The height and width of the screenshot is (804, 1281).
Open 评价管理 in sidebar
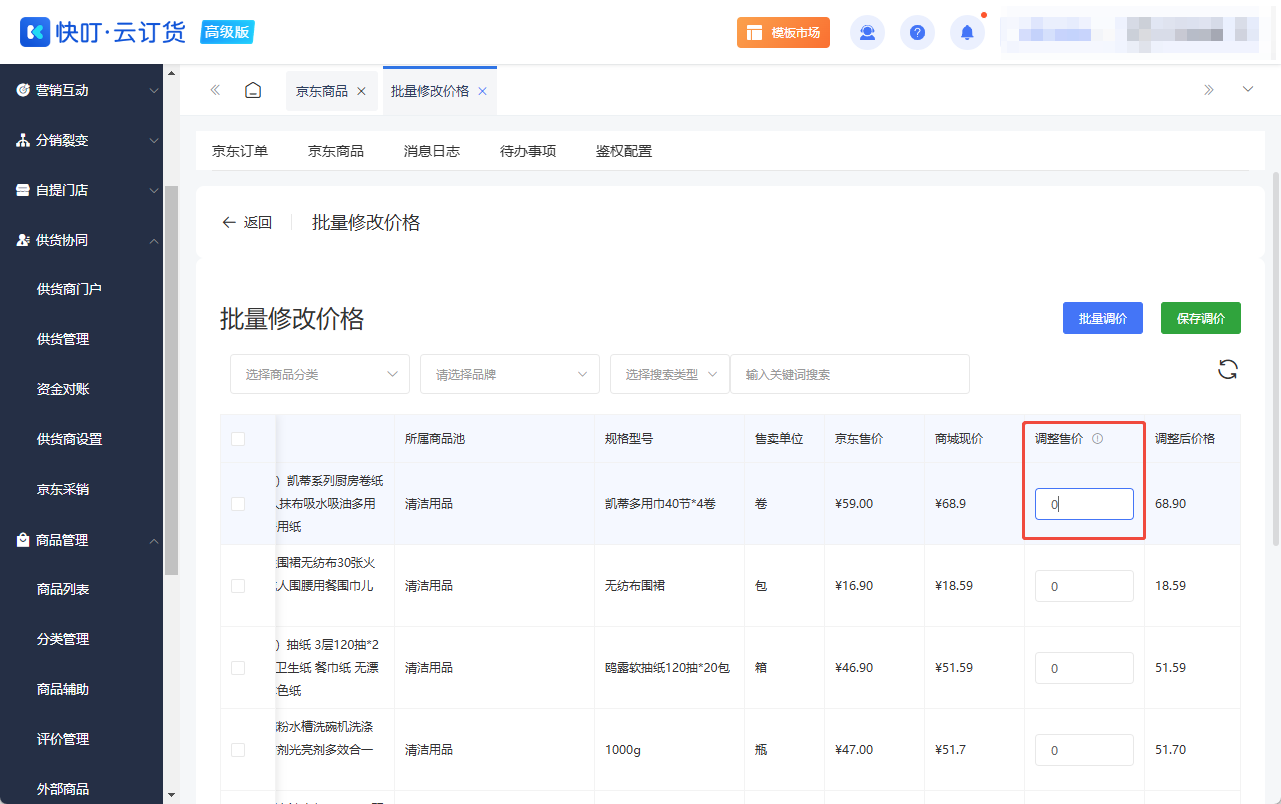pyautogui.click(x=63, y=739)
